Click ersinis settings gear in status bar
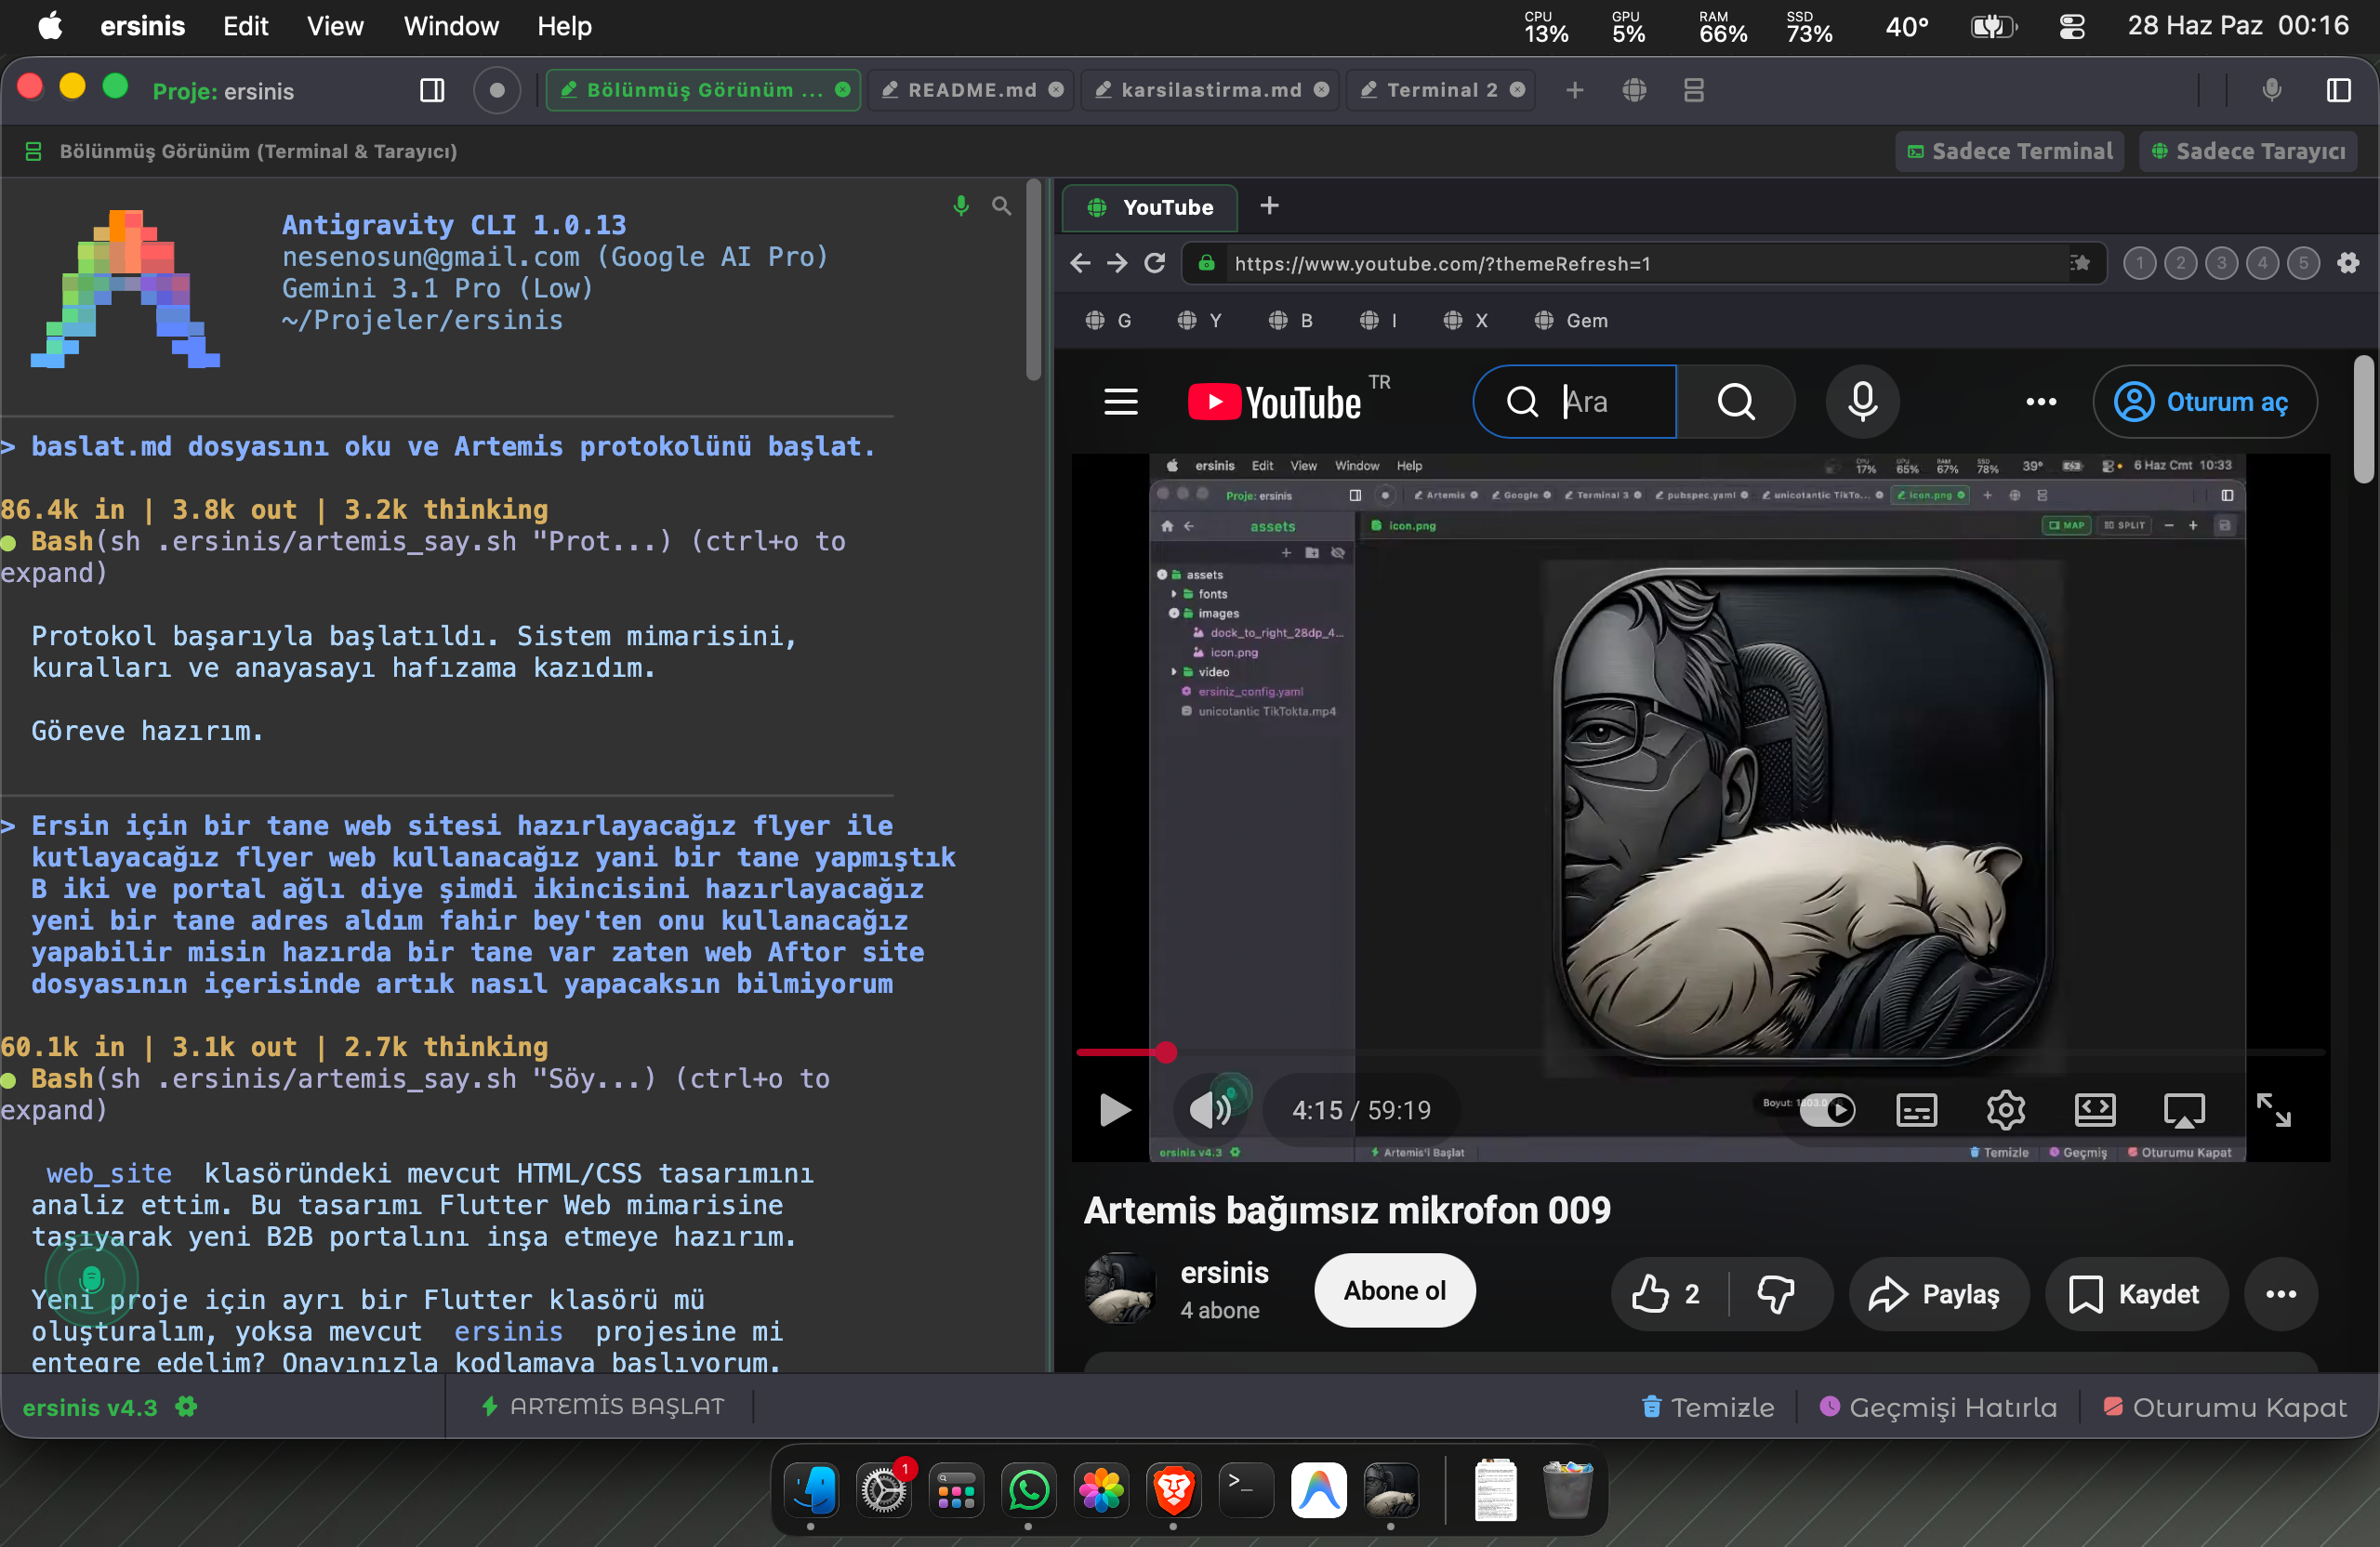 [186, 1407]
